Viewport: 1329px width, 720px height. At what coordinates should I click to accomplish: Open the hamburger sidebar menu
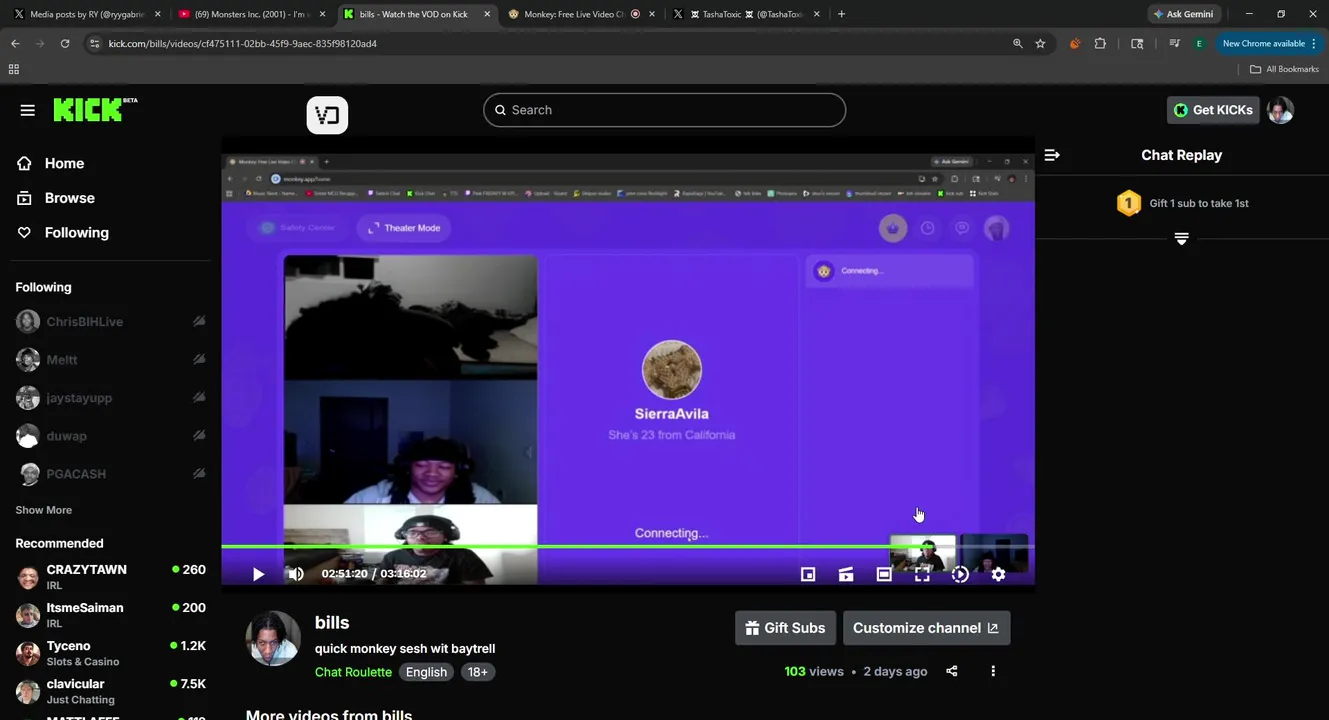click(27, 110)
